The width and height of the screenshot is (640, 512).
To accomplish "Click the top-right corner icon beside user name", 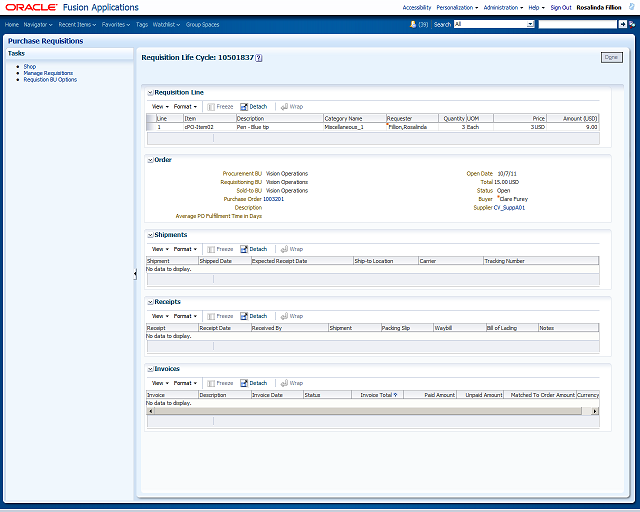I will click(x=631, y=7).
